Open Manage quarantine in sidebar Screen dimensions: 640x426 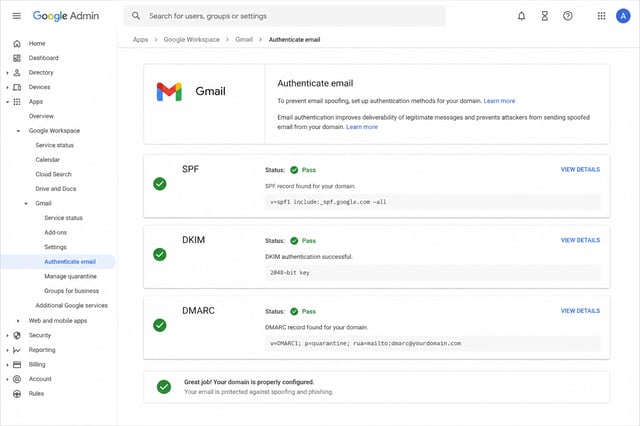coord(70,276)
